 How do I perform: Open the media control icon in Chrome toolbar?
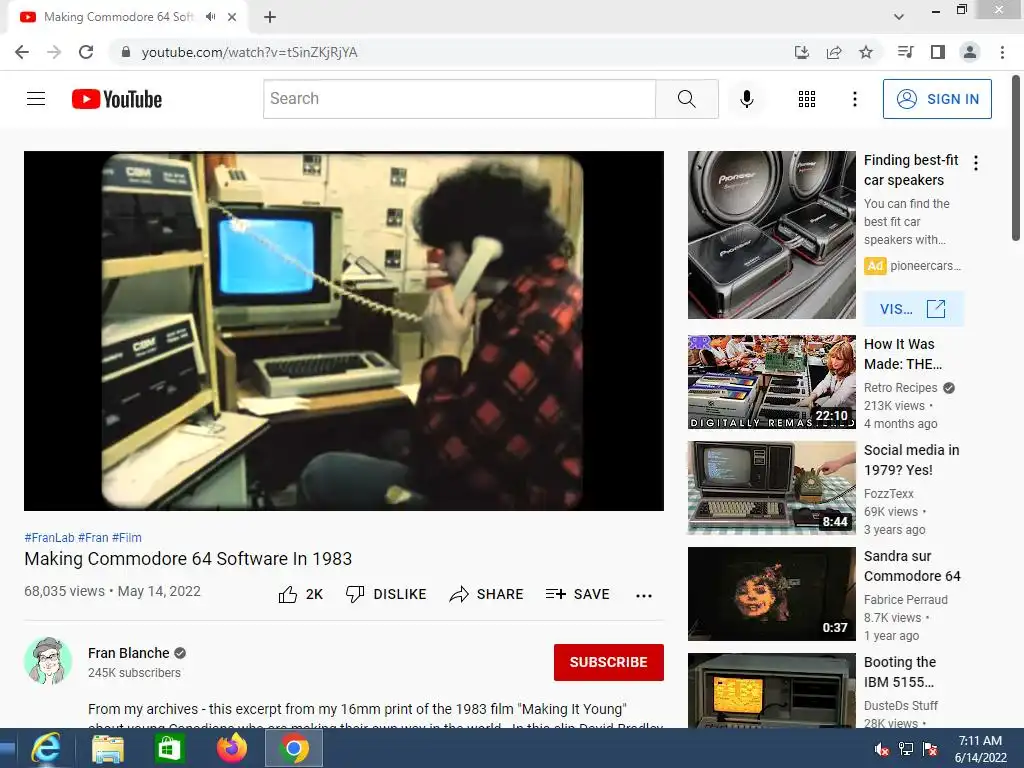(905, 52)
